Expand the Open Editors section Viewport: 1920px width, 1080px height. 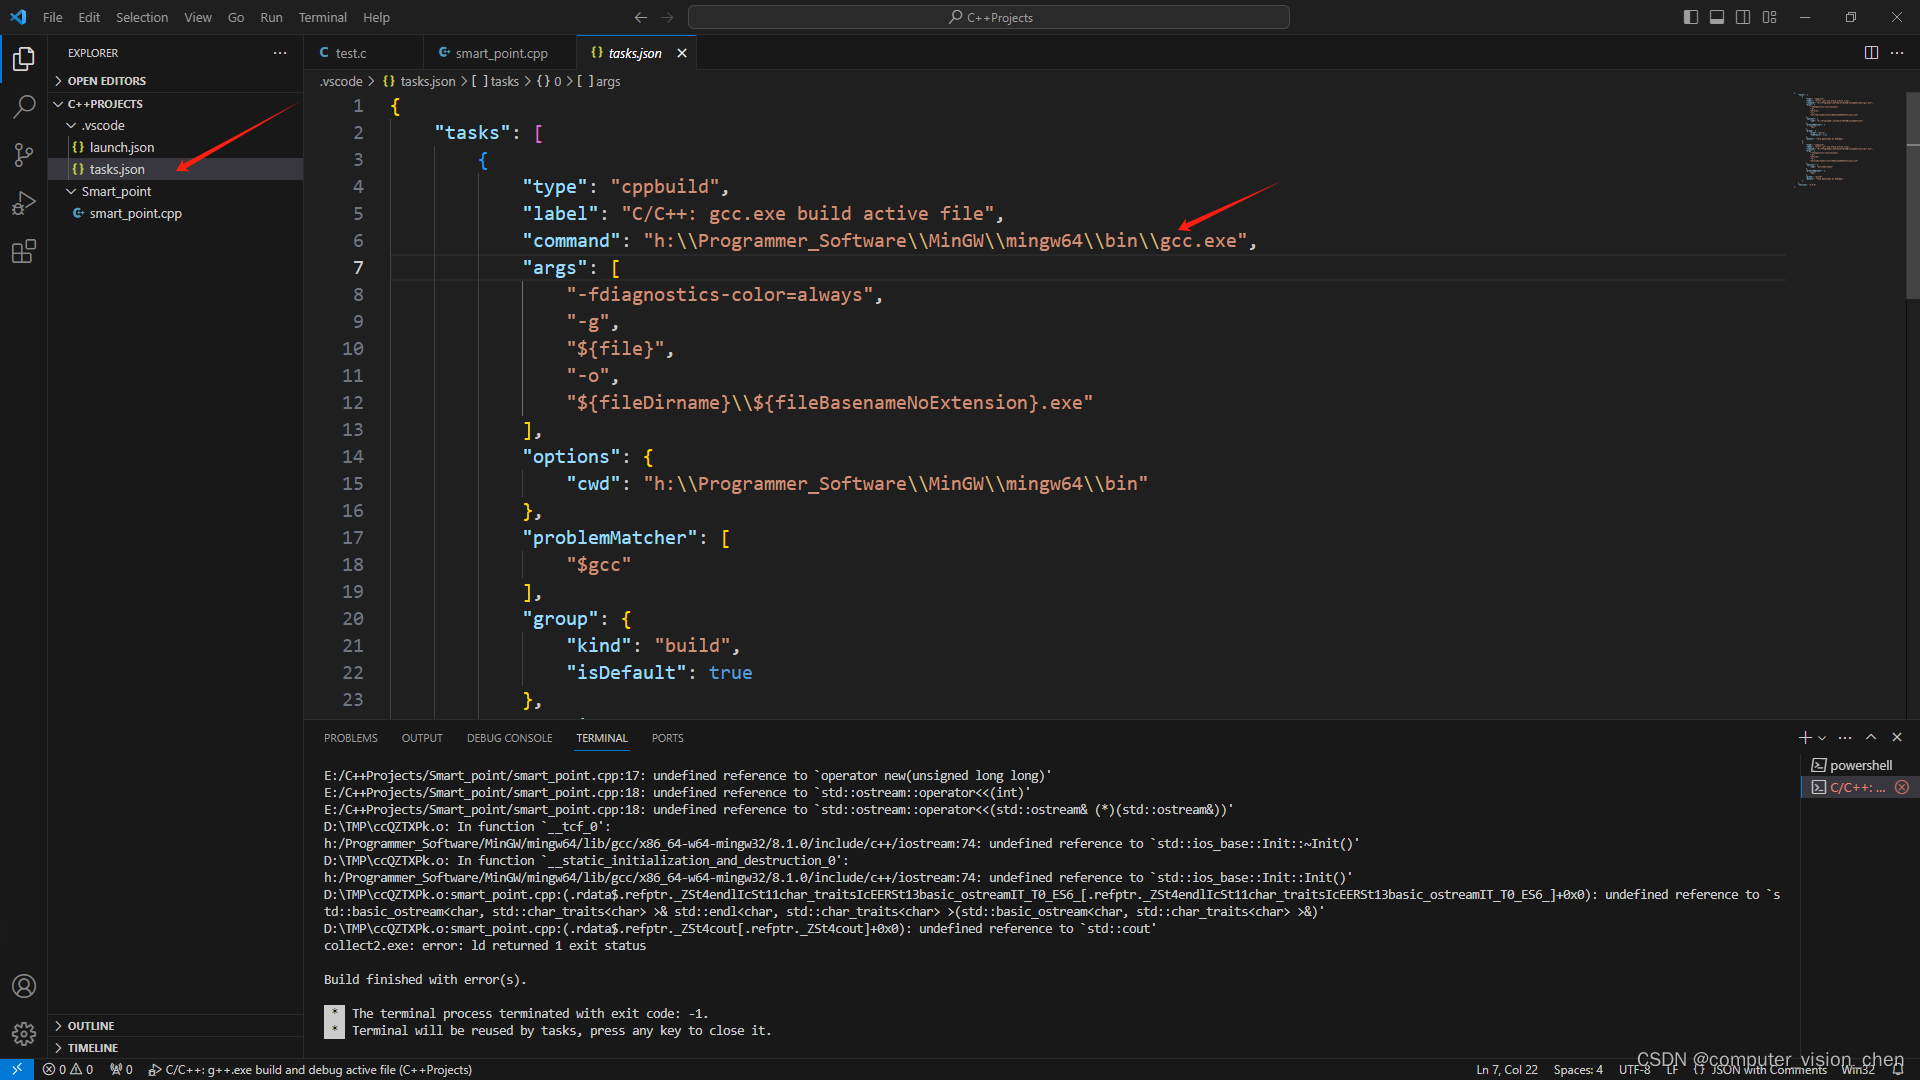(x=106, y=81)
